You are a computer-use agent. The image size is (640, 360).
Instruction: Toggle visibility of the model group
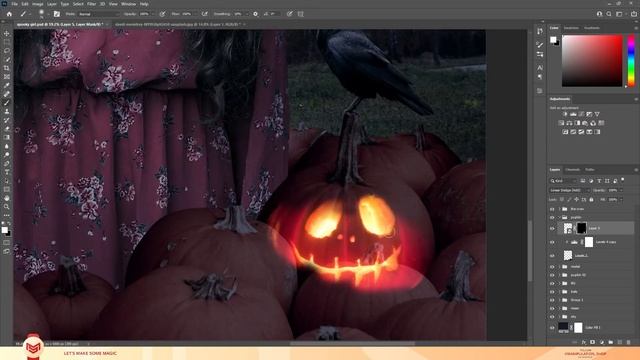click(552, 267)
